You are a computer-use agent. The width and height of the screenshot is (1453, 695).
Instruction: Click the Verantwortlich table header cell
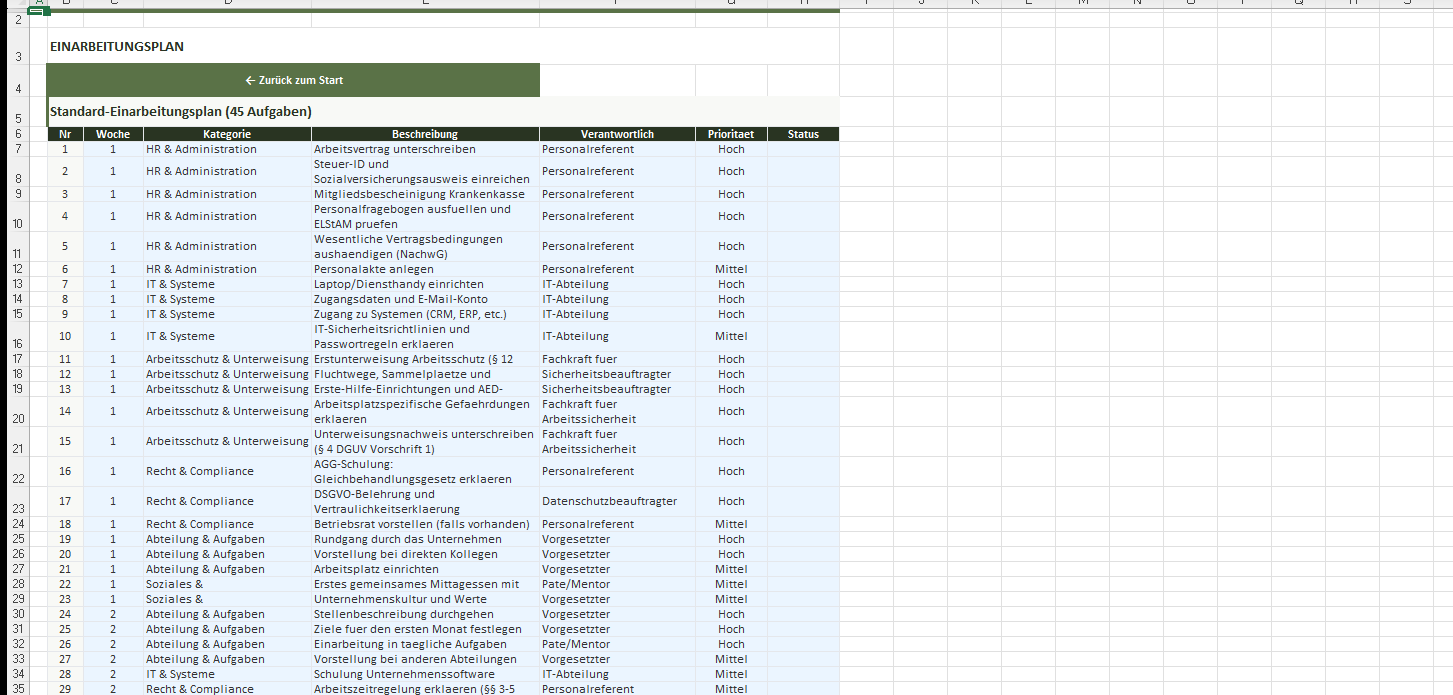coord(617,134)
